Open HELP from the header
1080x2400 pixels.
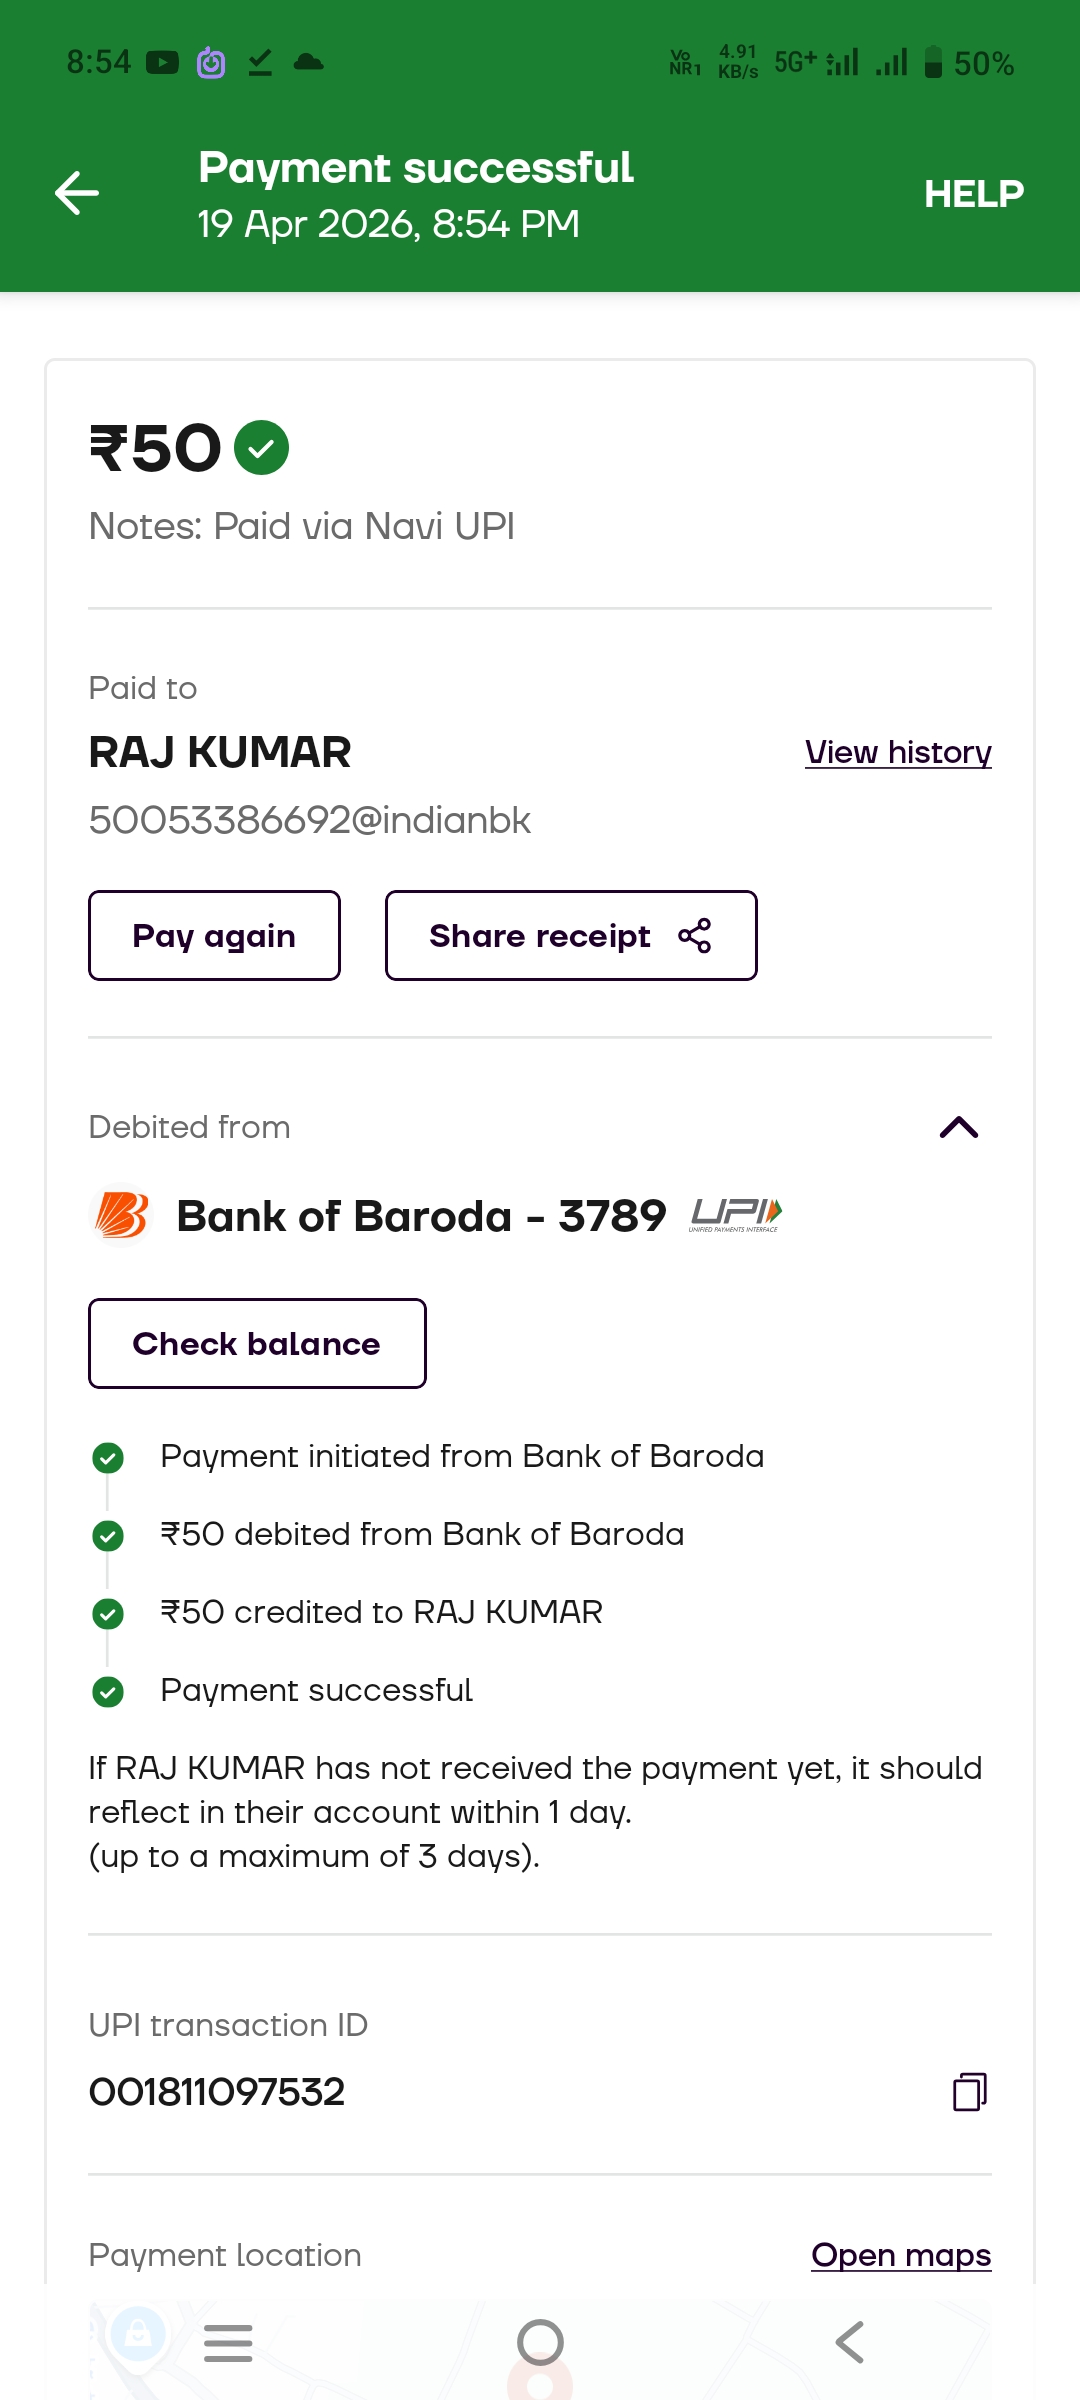973,194
